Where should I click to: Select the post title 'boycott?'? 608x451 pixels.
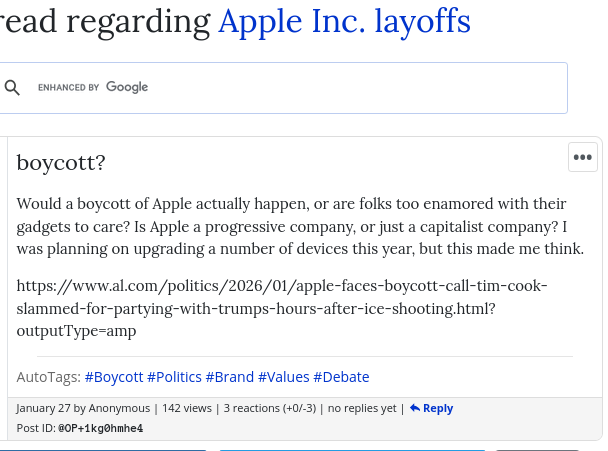coord(61,162)
